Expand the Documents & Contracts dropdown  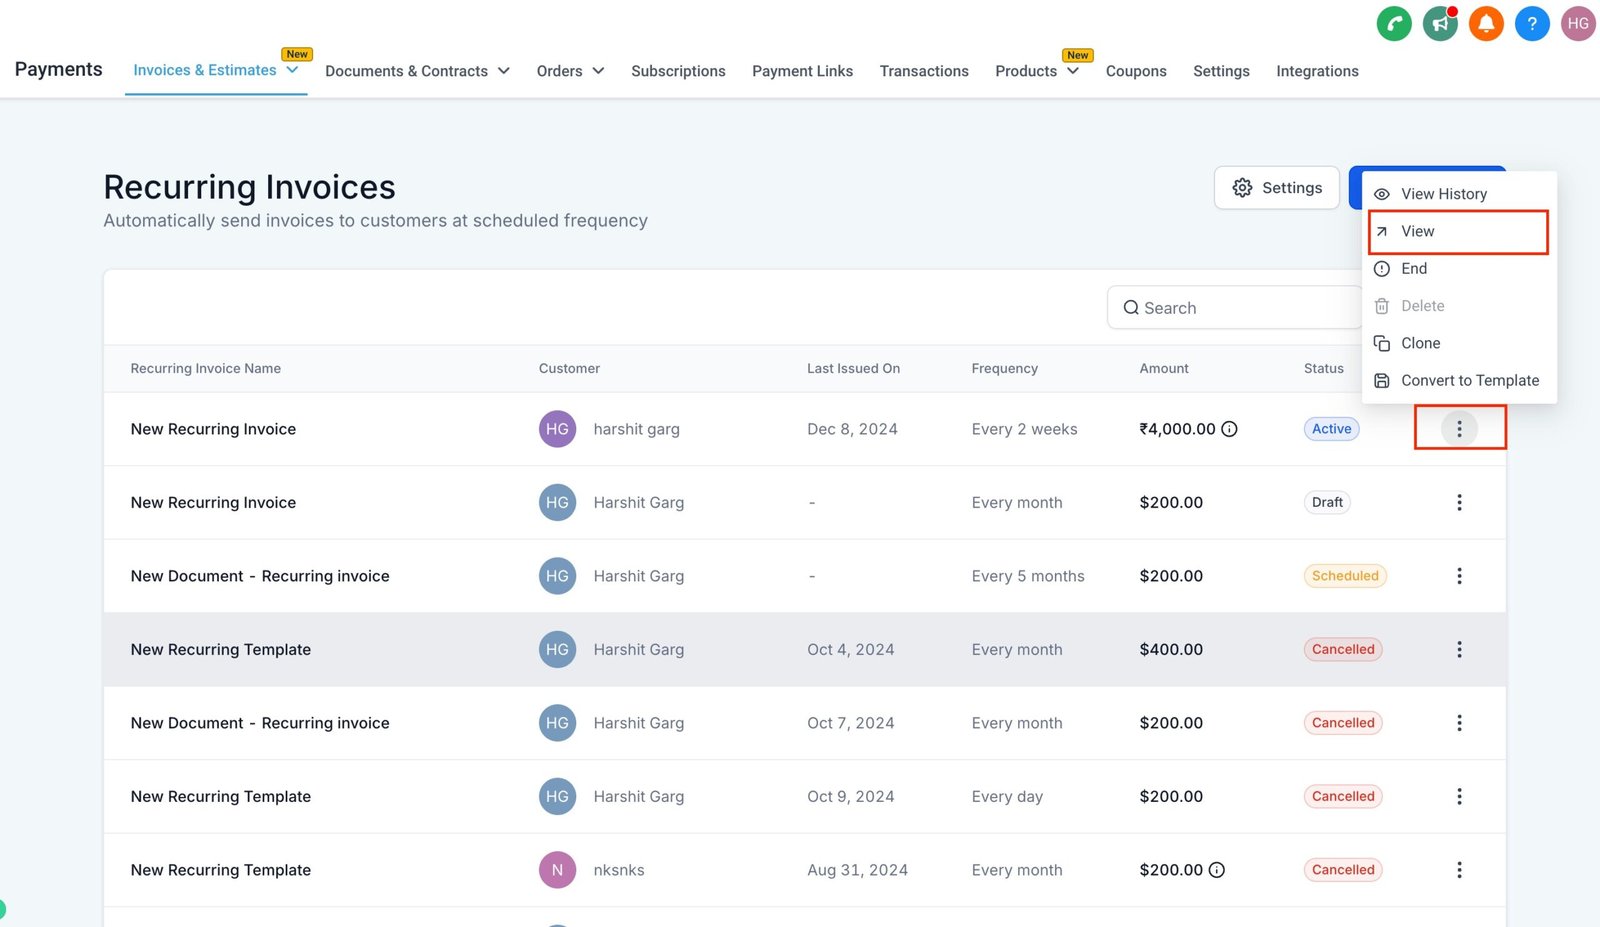pos(503,71)
